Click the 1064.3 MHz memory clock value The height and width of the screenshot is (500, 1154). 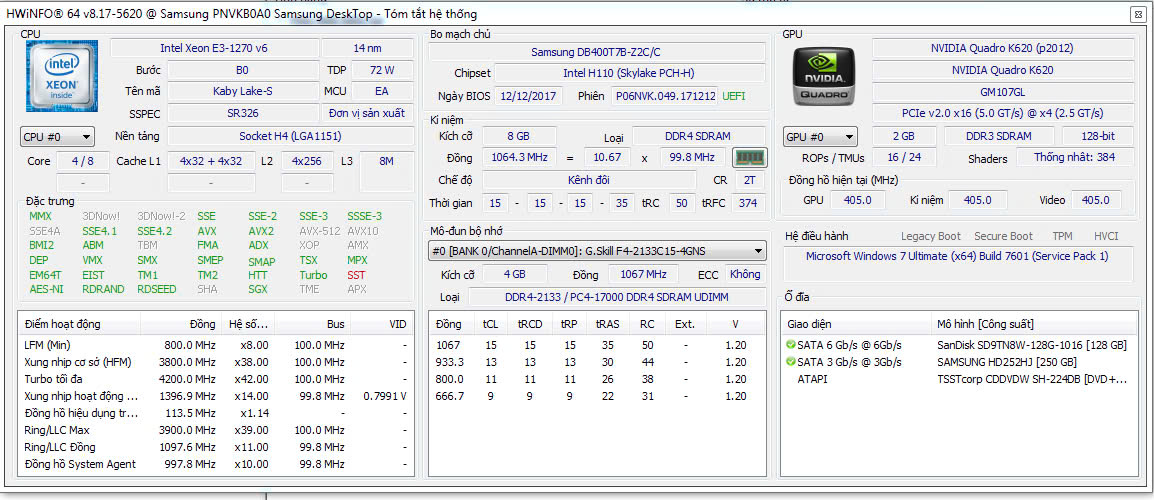pyautogui.click(x=519, y=158)
